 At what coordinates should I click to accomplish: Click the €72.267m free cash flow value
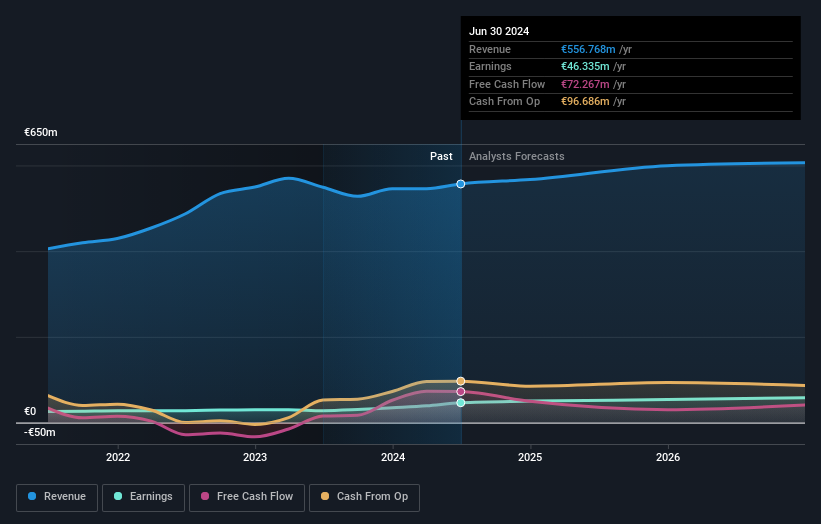click(585, 84)
